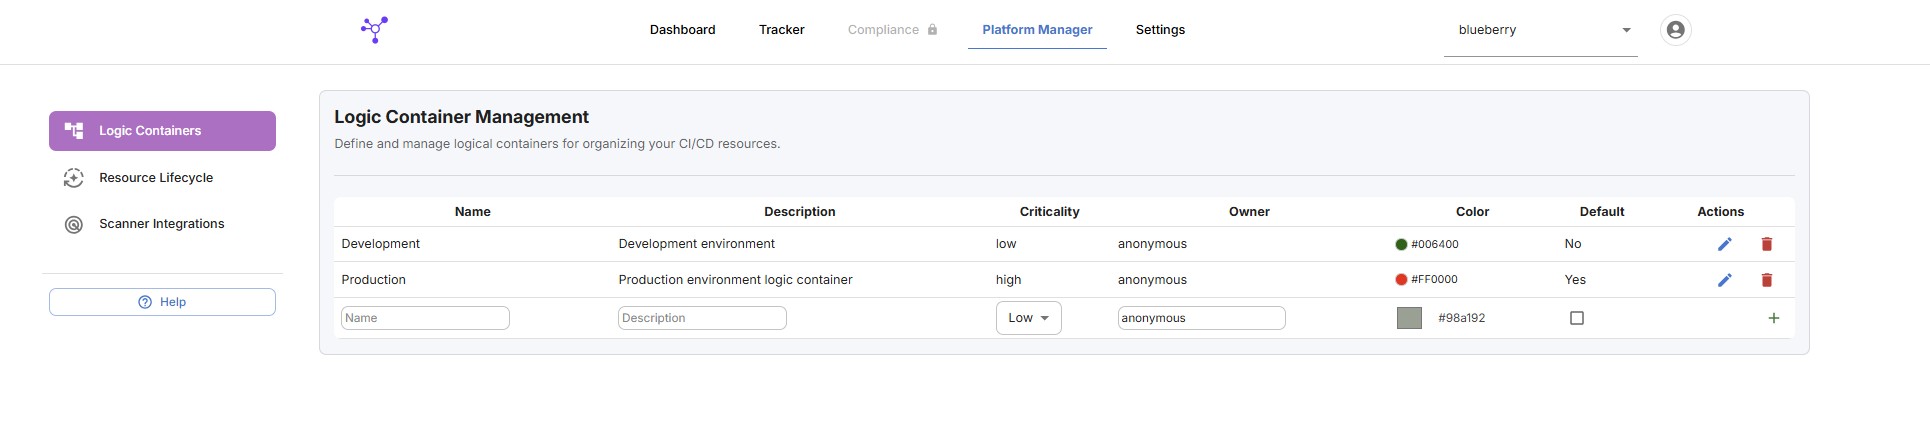The image size is (1930, 428).
Task: Click the Actions column header
Action: (1721, 212)
